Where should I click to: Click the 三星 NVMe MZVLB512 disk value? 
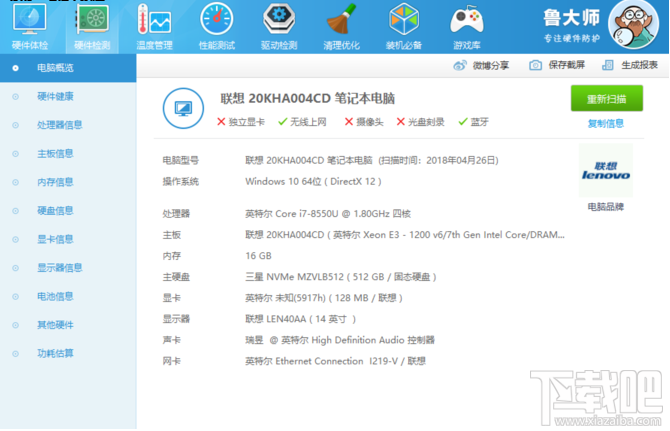(x=341, y=277)
